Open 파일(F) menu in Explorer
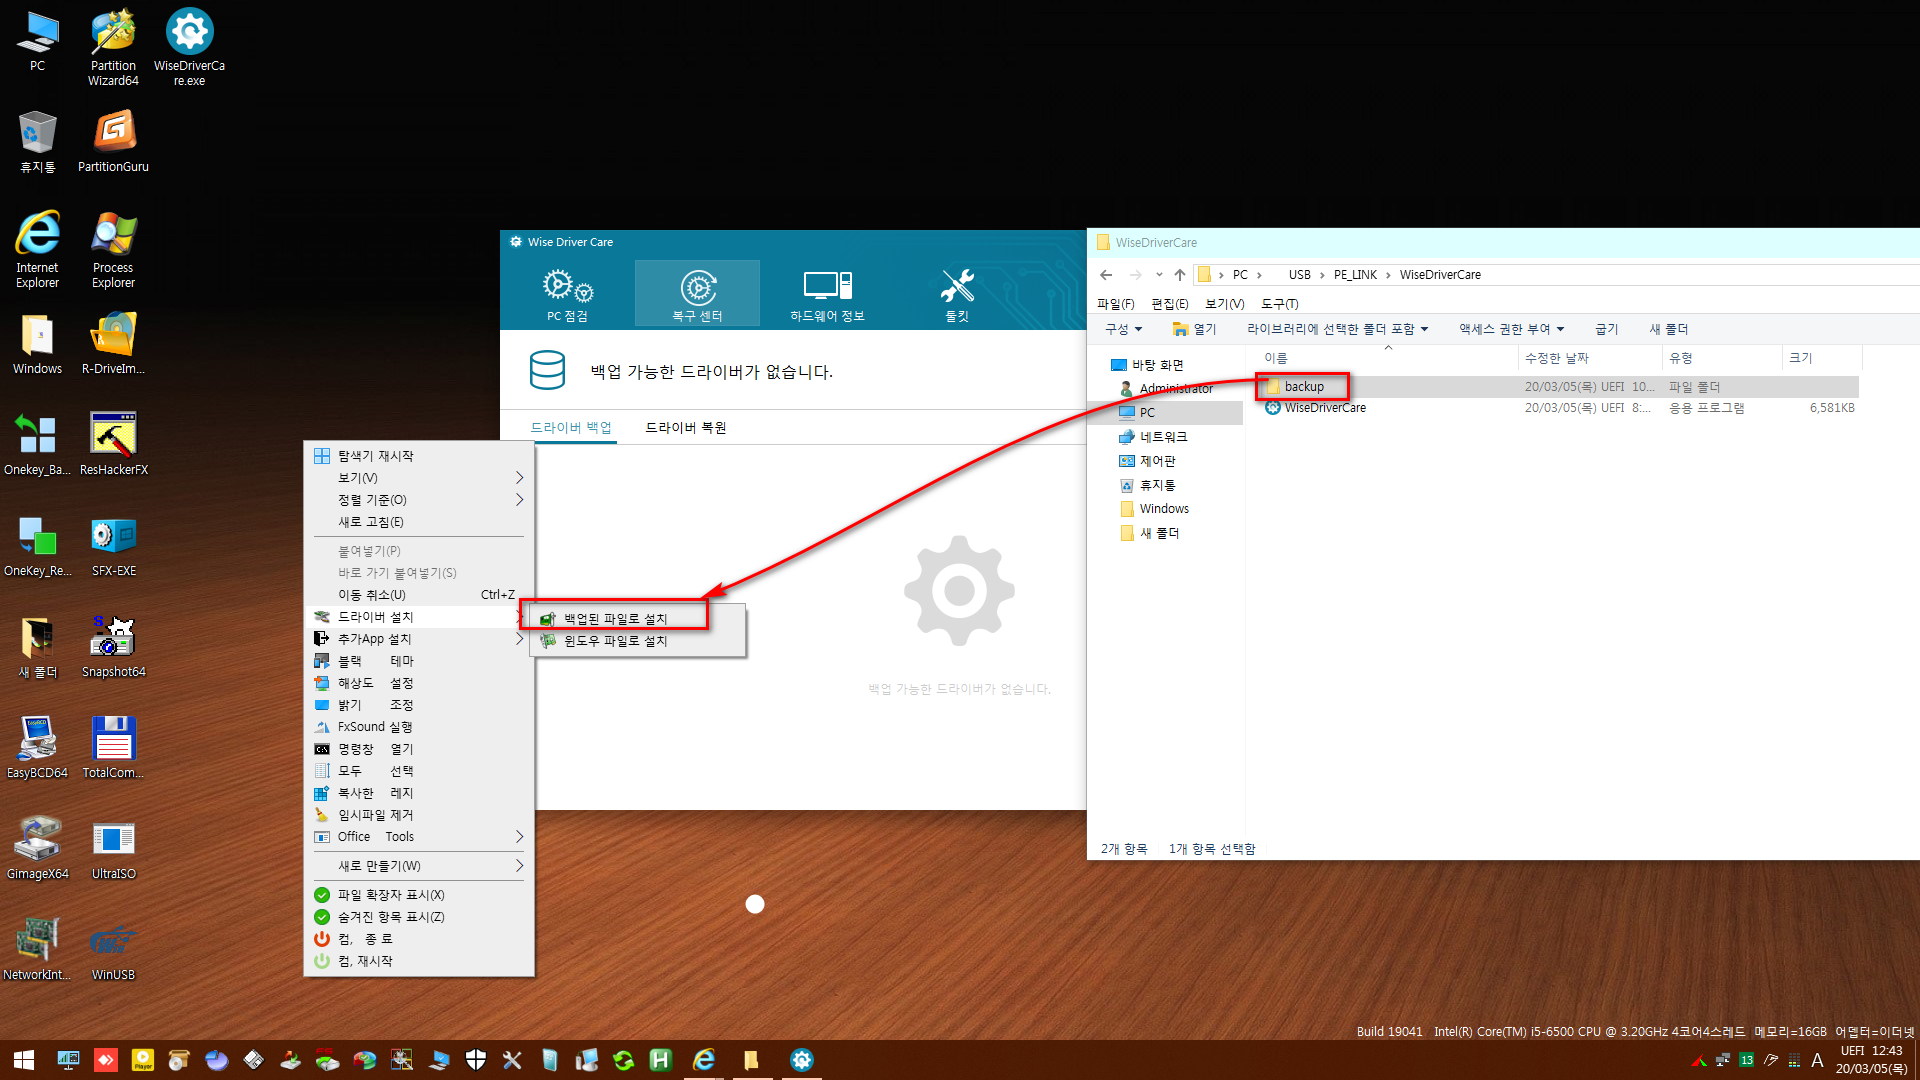The height and width of the screenshot is (1080, 1920). pyautogui.click(x=1116, y=304)
